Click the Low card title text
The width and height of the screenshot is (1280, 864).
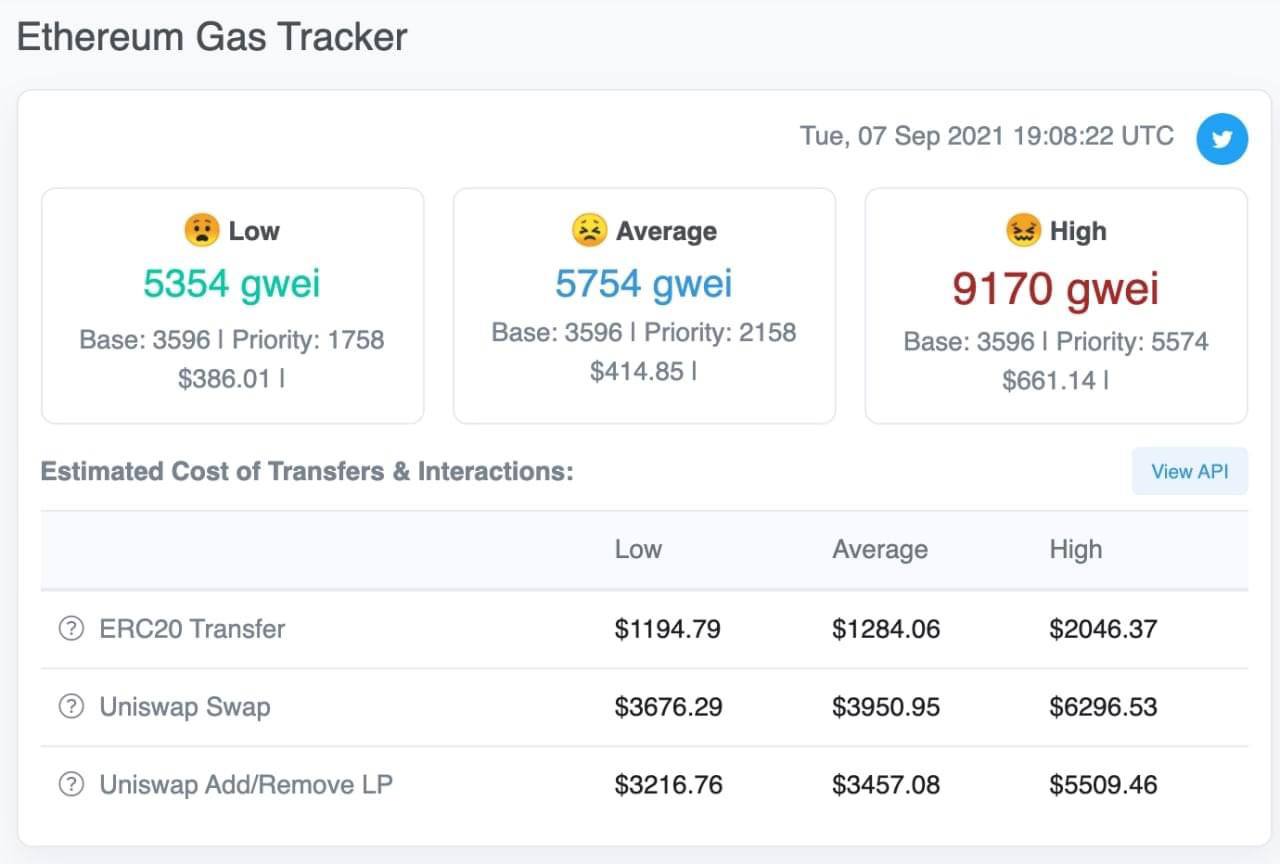pyautogui.click(x=254, y=231)
